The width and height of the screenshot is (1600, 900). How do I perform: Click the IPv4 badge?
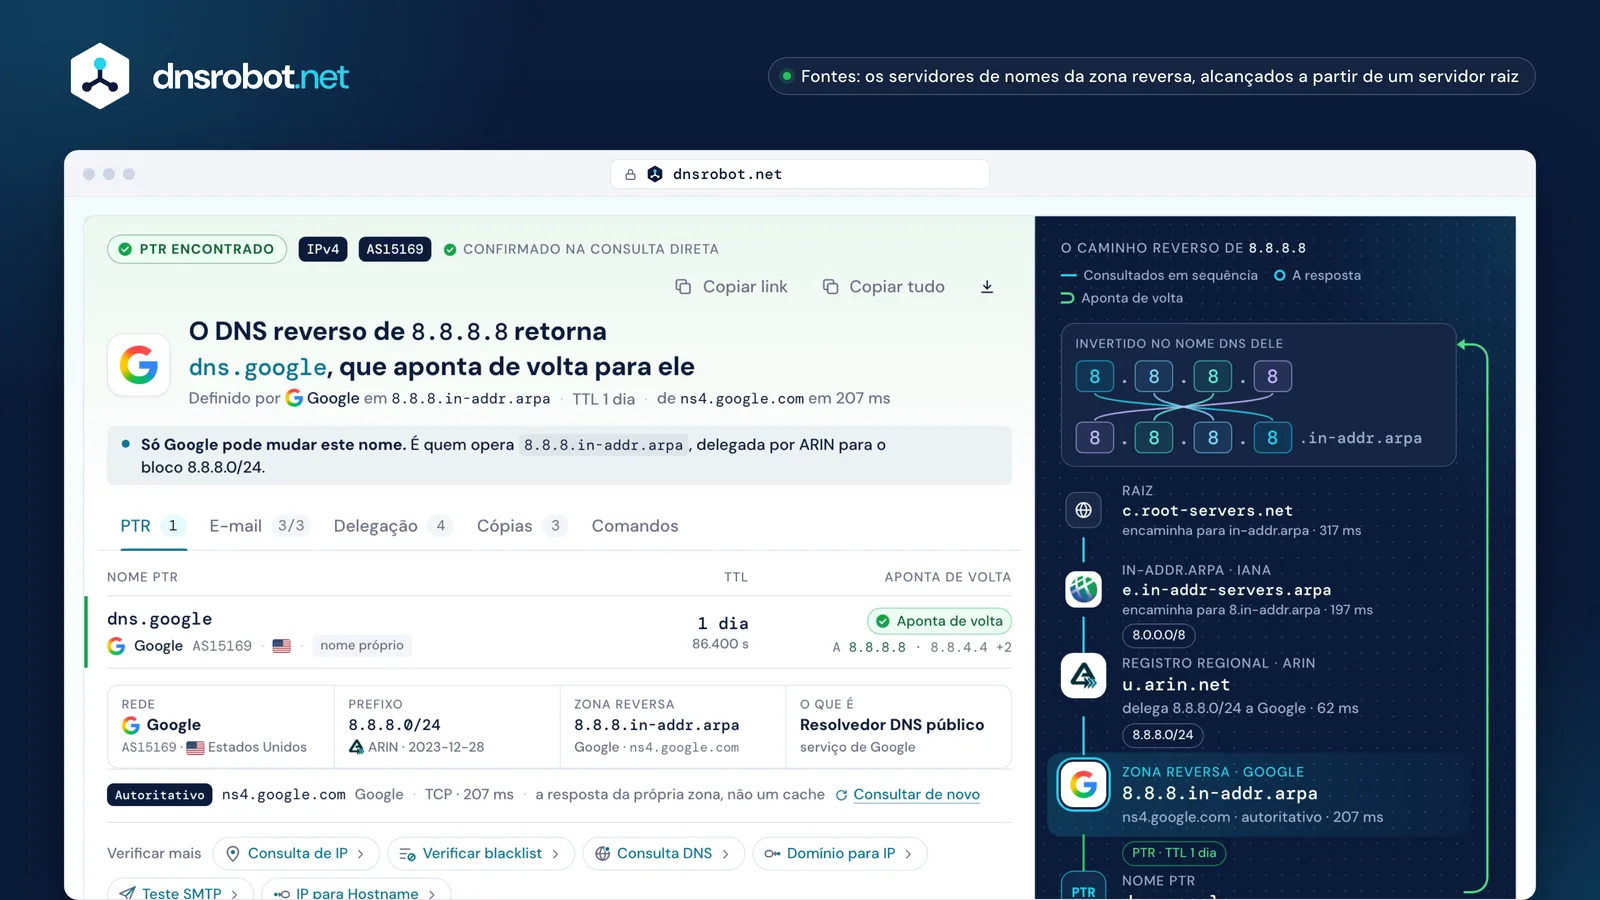pyautogui.click(x=323, y=249)
